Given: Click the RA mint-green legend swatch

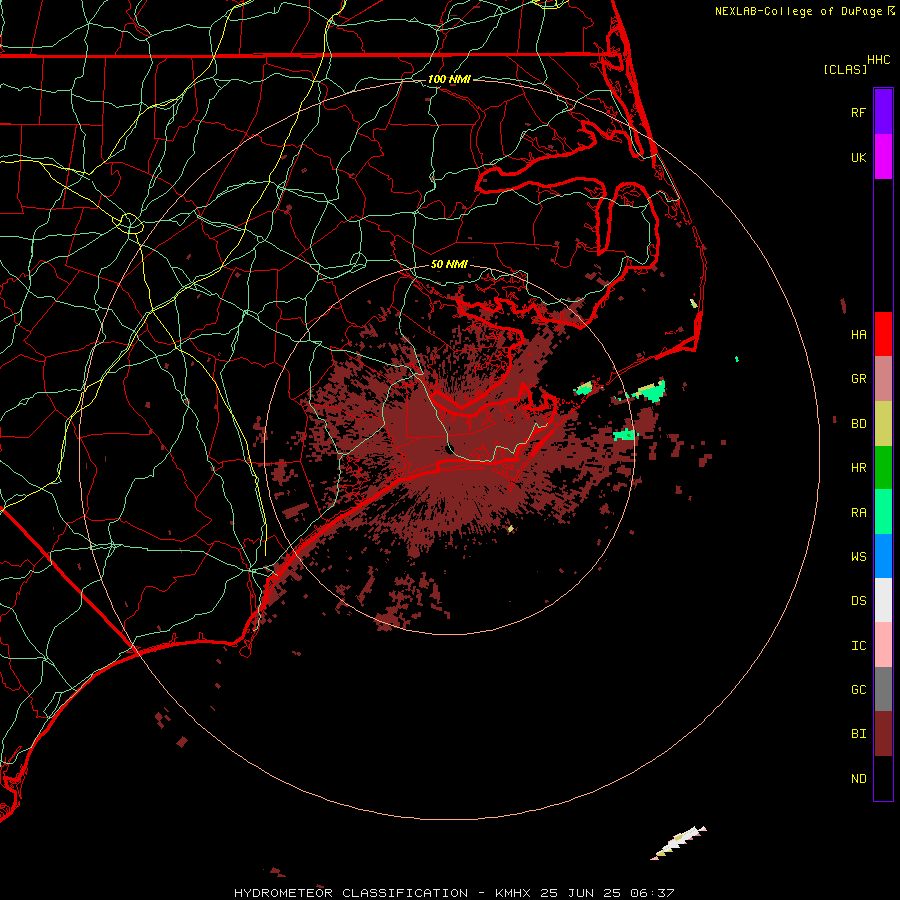Looking at the screenshot, I should (883, 512).
